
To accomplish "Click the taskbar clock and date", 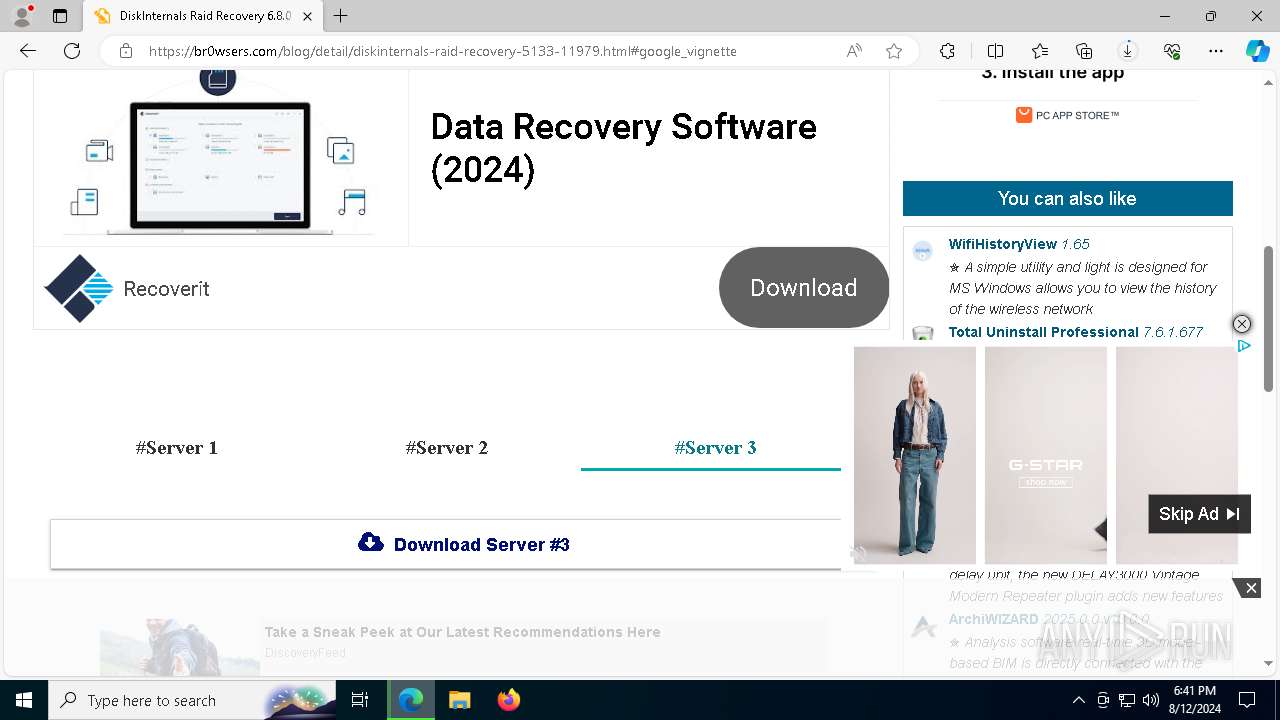I will click(x=1194, y=700).
